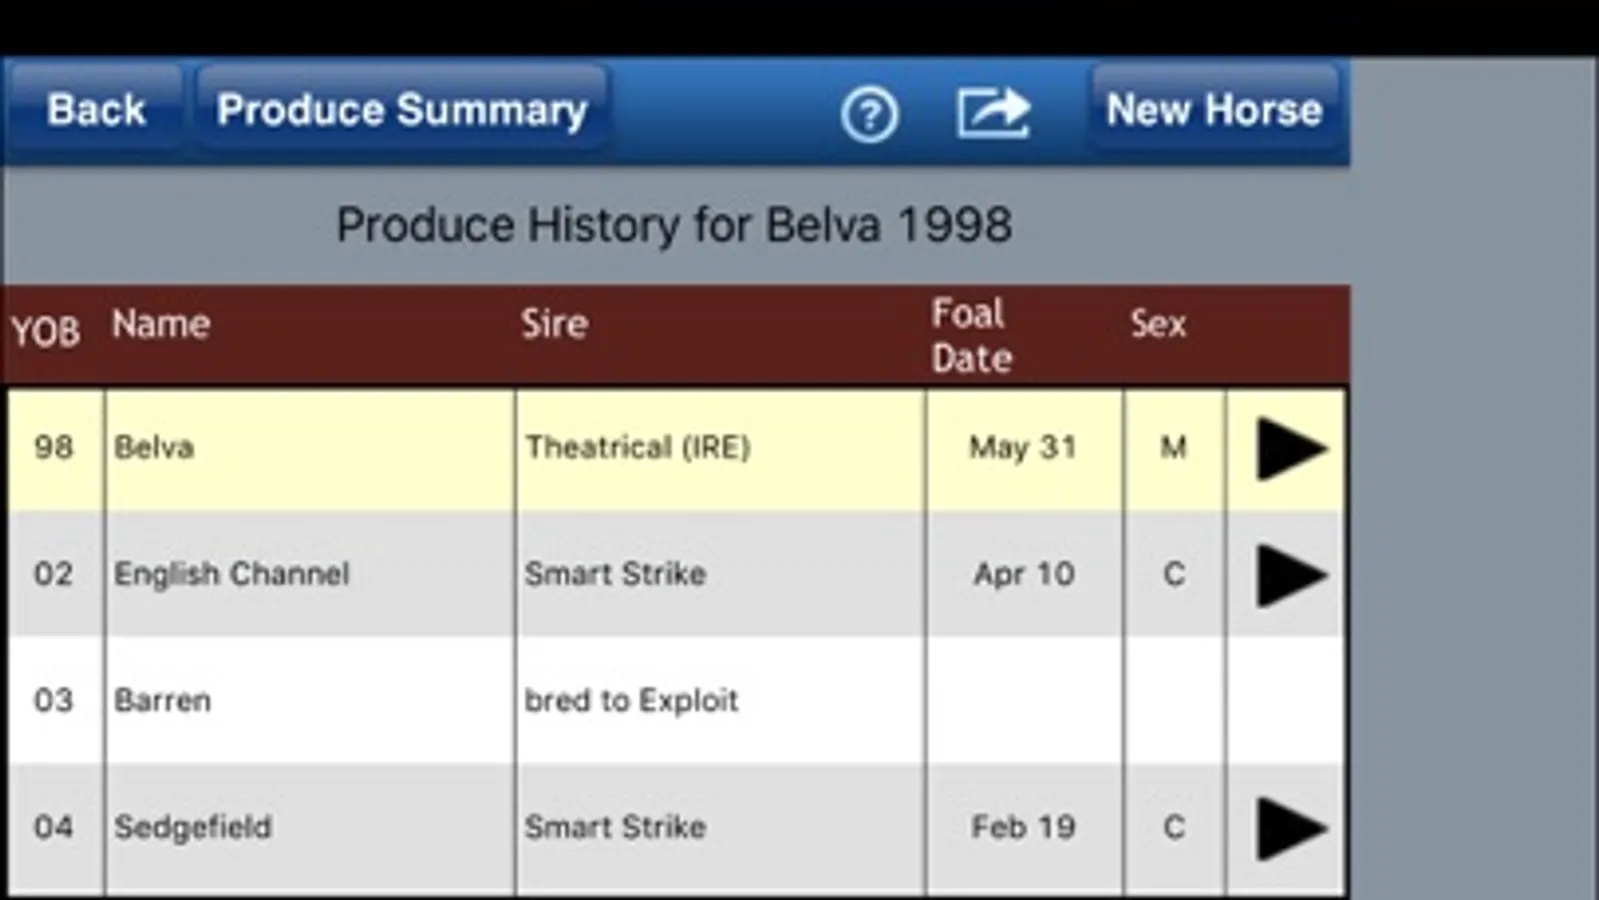The width and height of the screenshot is (1599, 900).
Task: Click the bred to Exploit cell
Action: click(631, 700)
